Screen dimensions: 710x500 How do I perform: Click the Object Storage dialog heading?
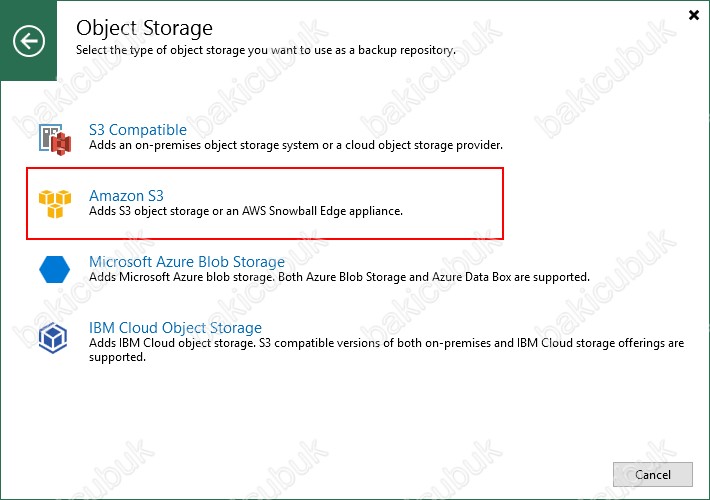point(144,26)
